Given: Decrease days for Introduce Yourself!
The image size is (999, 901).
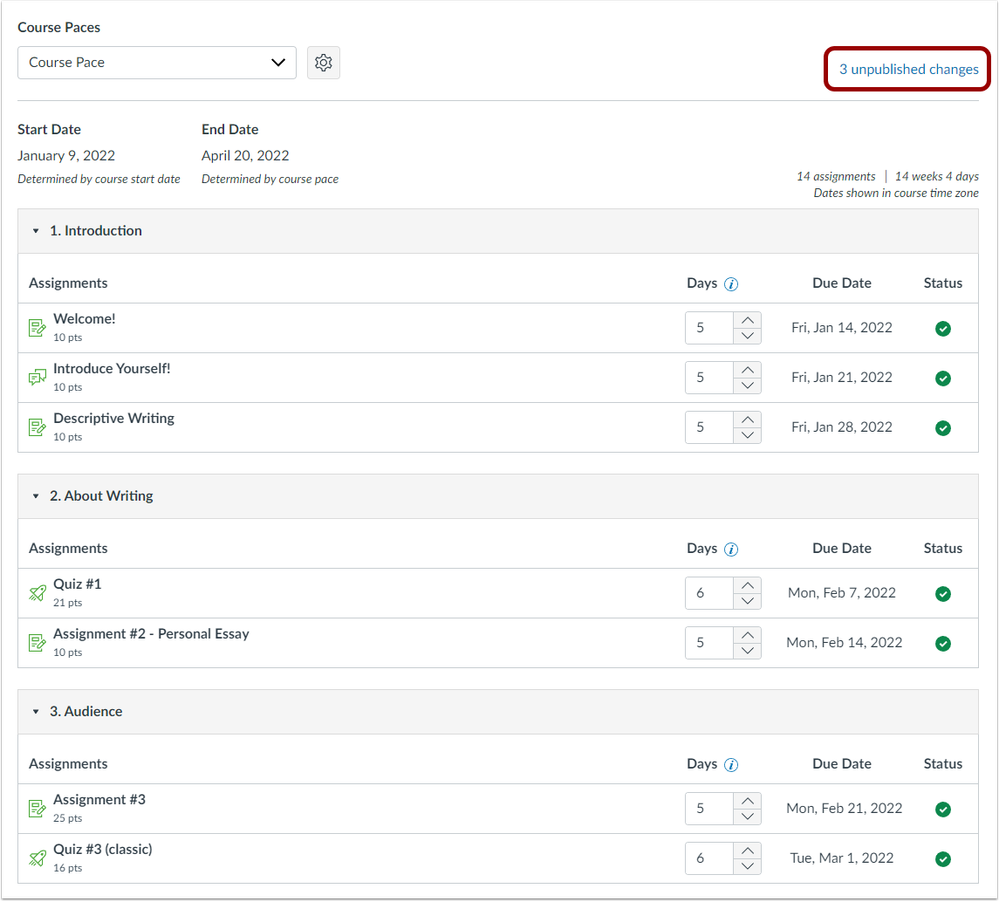Looking at the screenshot, I should coord(747,386).
